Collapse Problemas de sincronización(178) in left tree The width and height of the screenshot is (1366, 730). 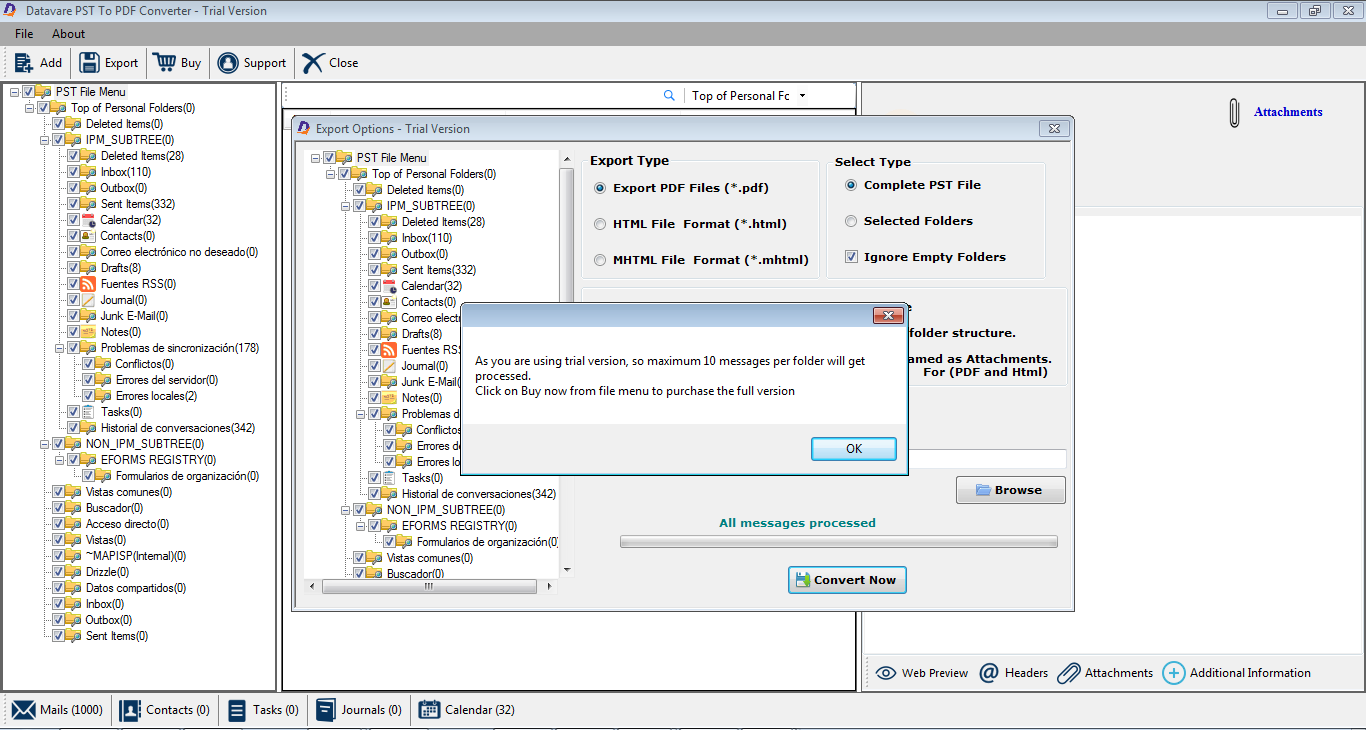tap(59, 348)
